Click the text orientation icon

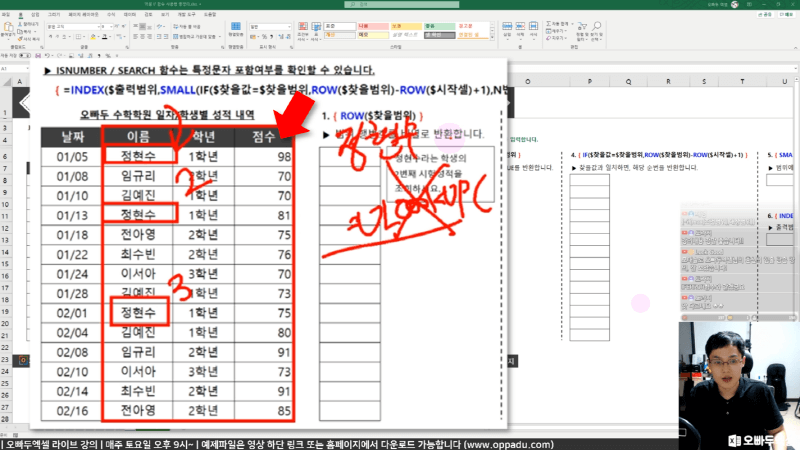(160, 27)
